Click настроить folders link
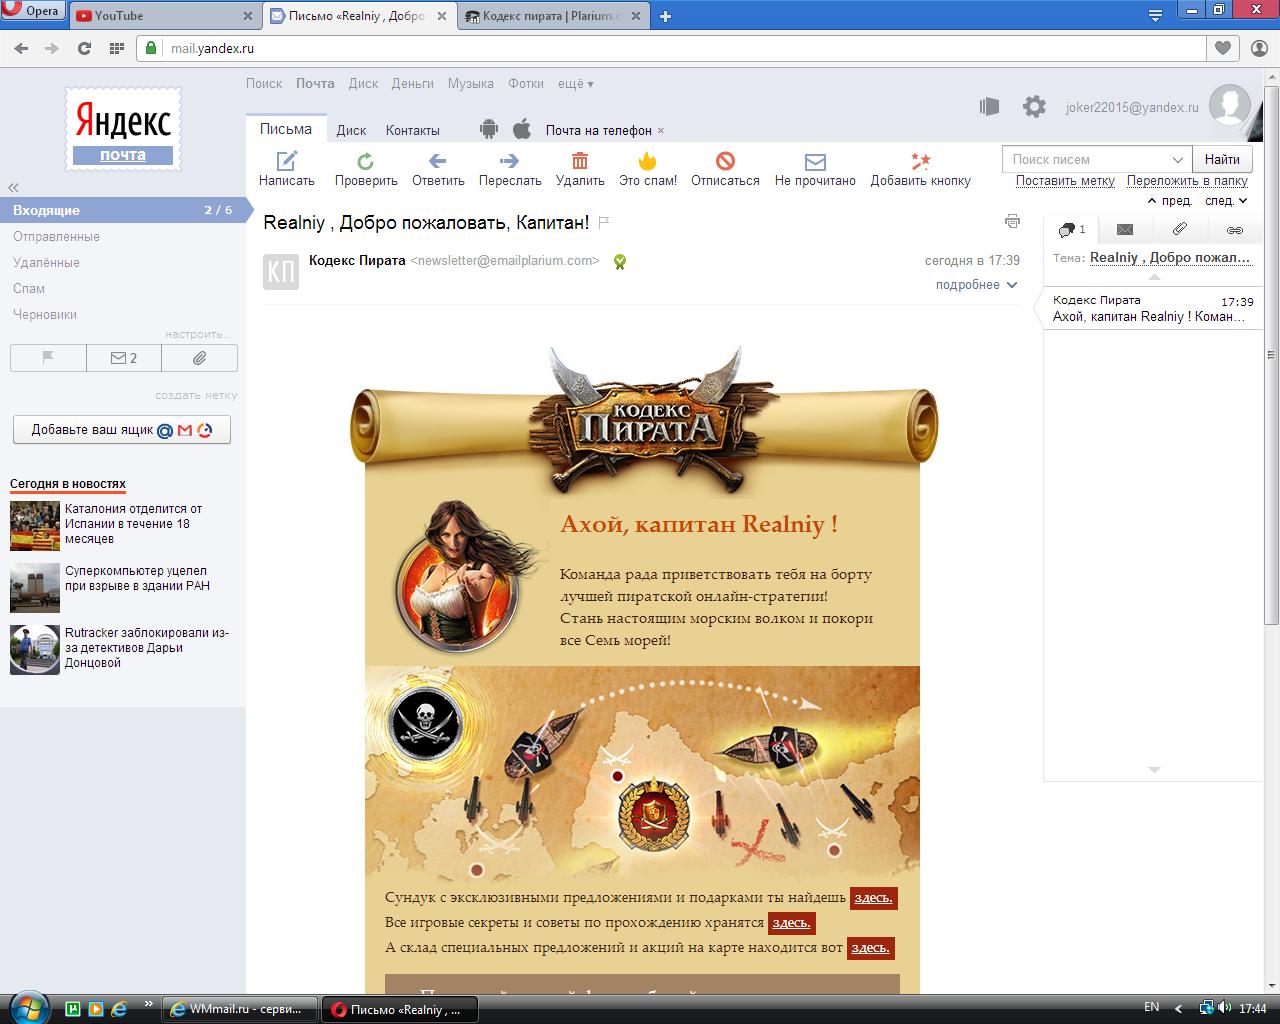The image size is (1280, 1024). click(198, 334)
